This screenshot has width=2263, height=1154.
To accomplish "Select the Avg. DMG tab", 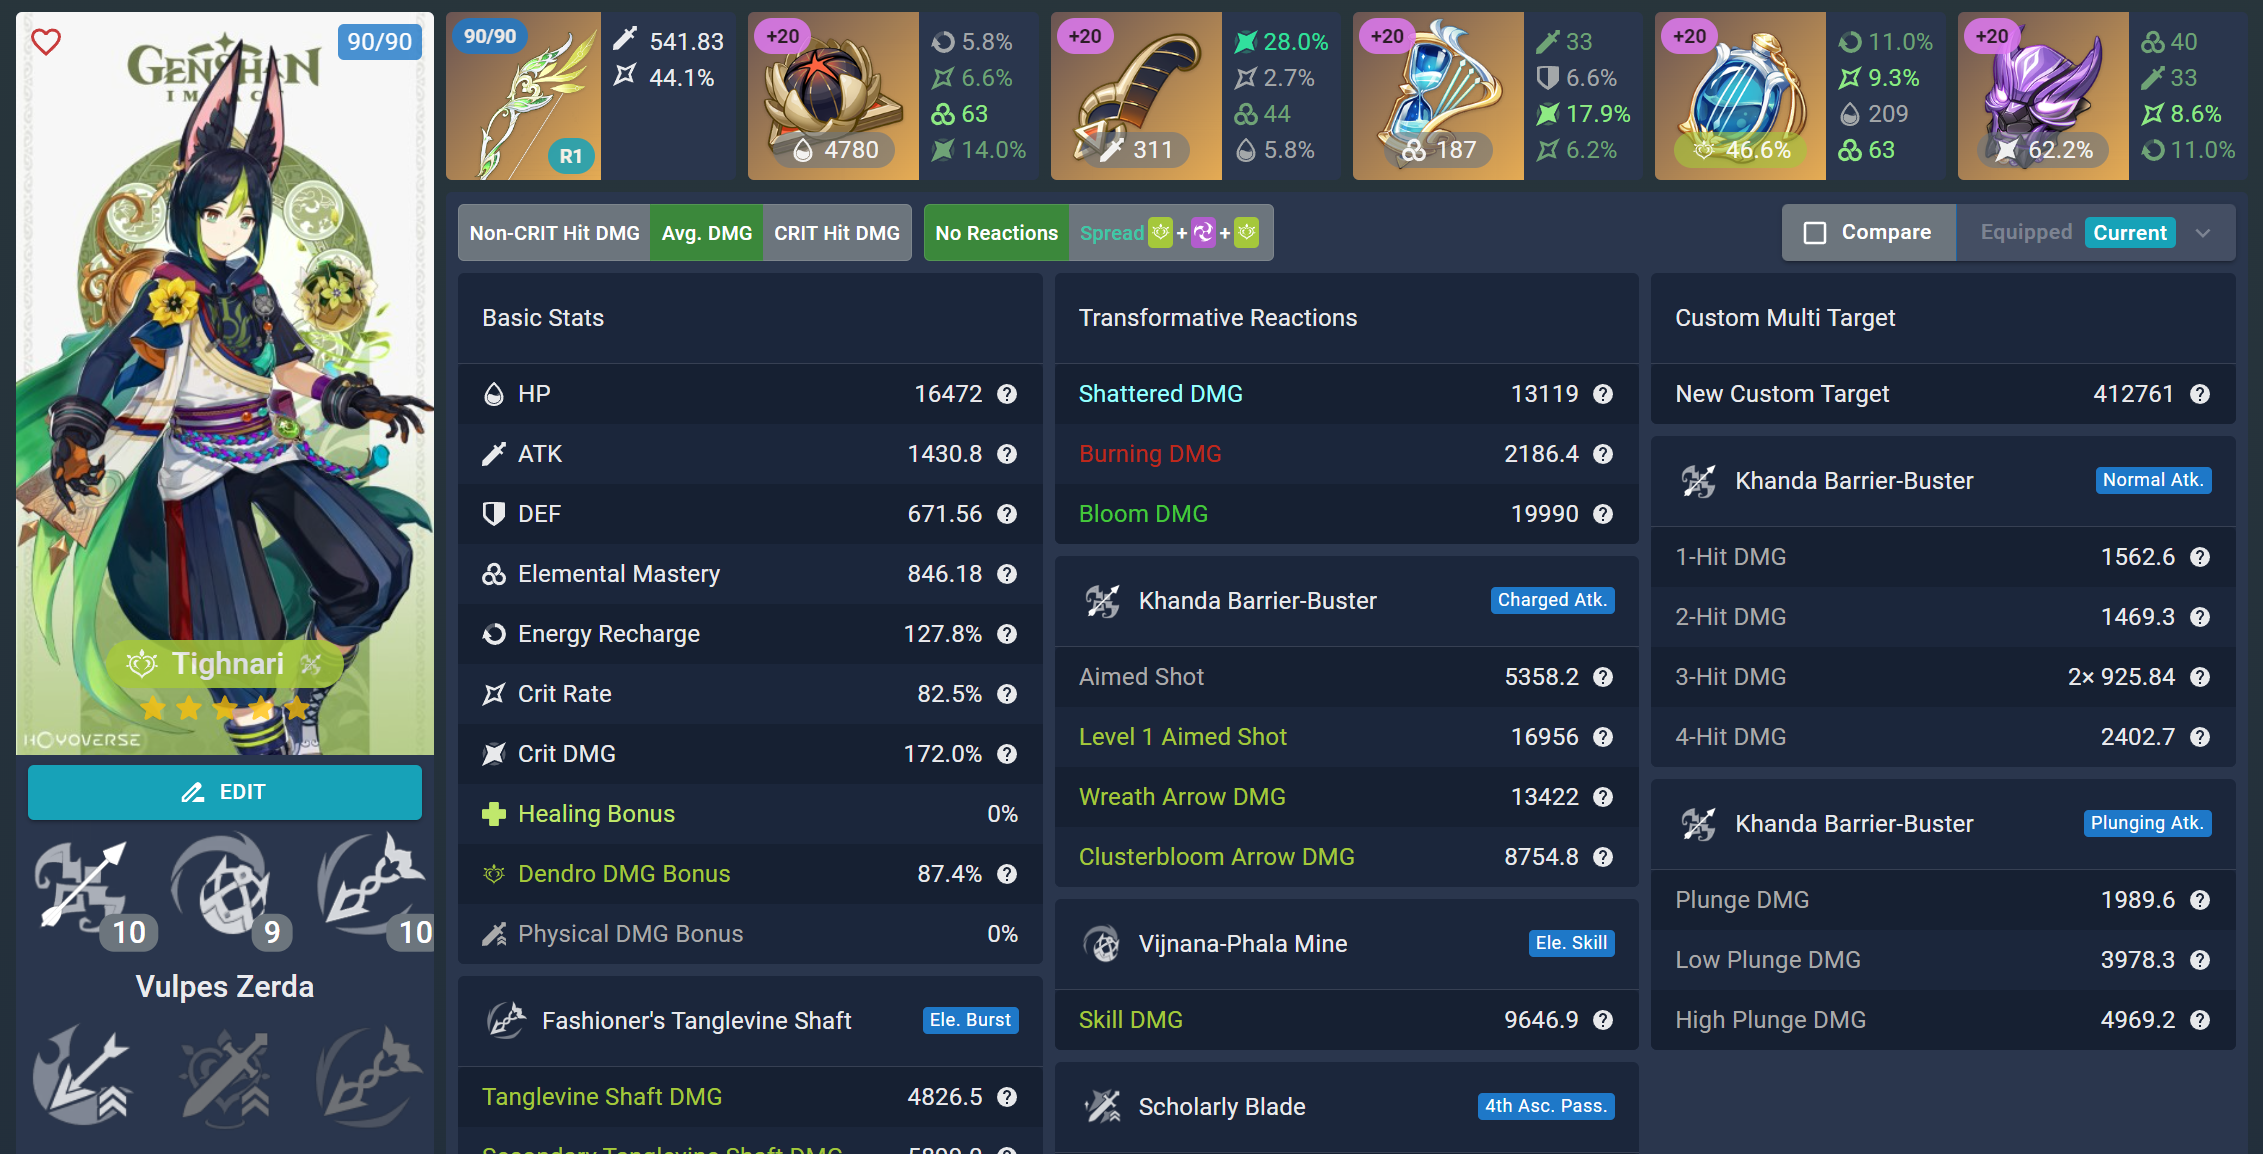I will 706,233.
